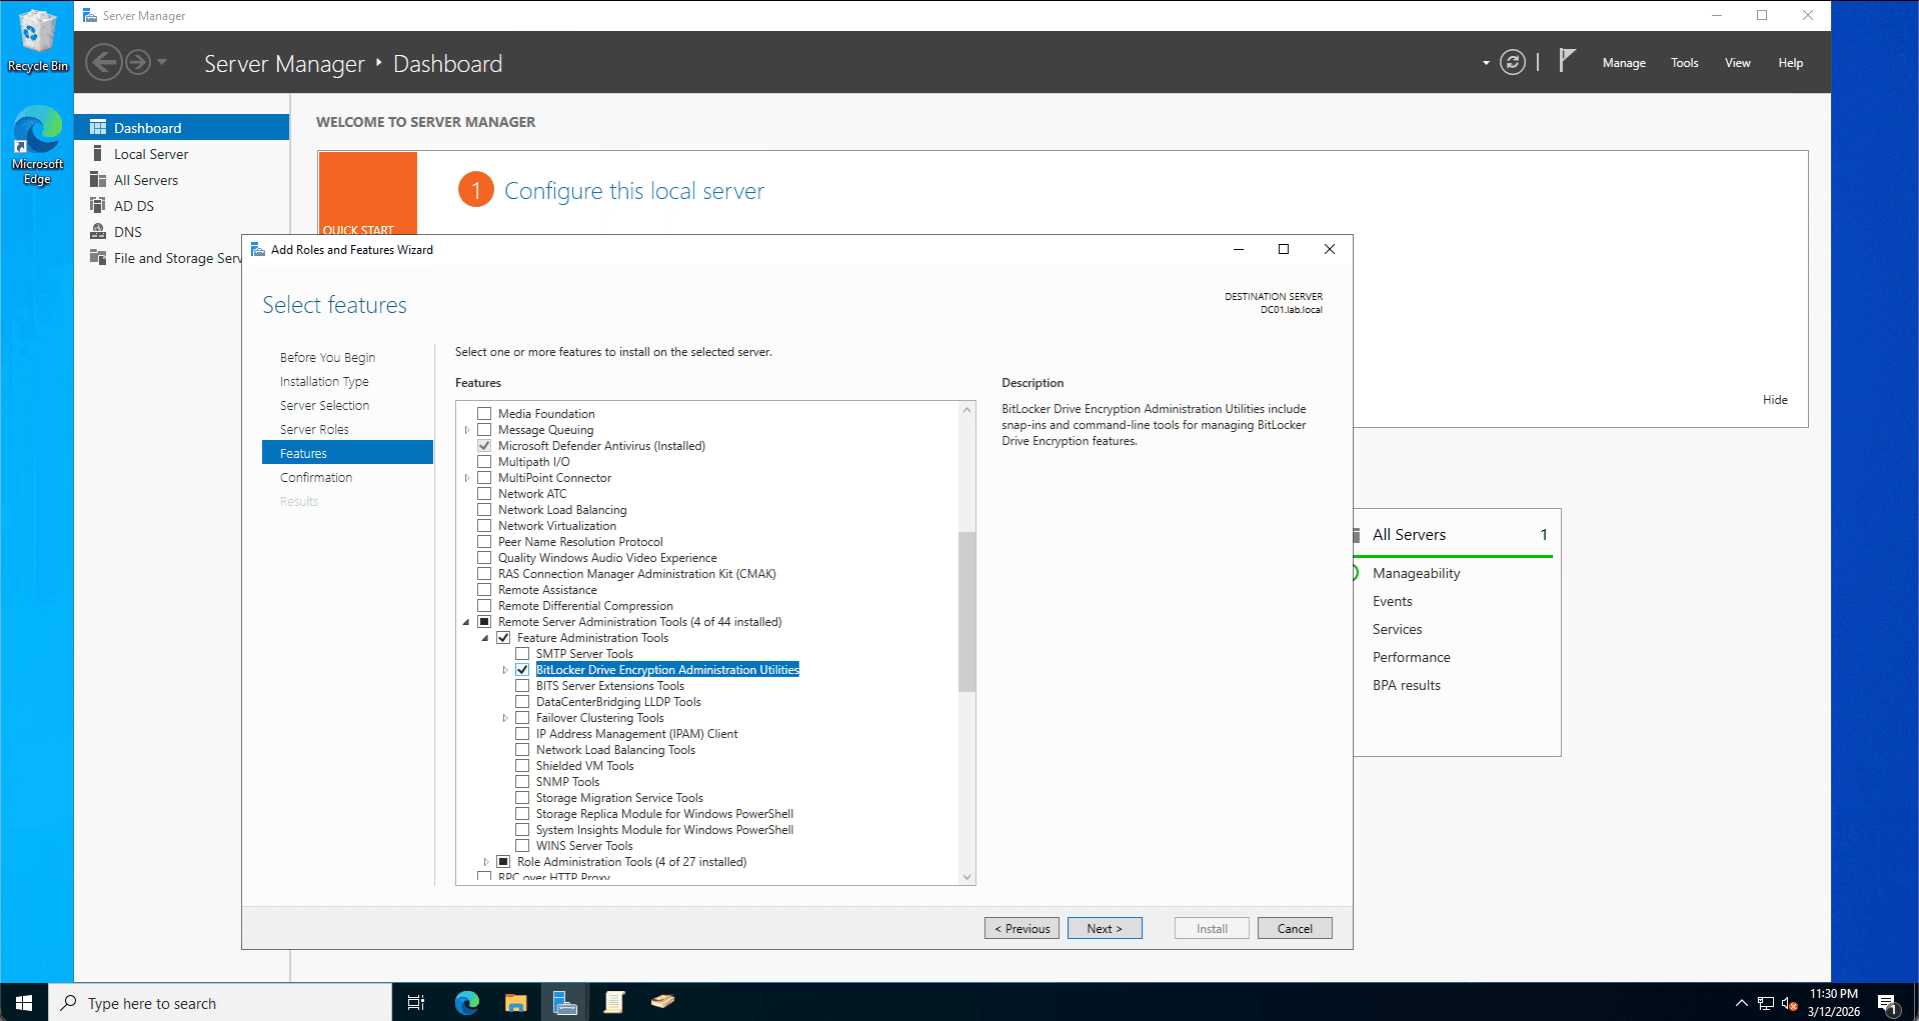The height and width of the screenshot is (1021, 1919).
Task: Click Configure this local server link
Action: [634, 190]
